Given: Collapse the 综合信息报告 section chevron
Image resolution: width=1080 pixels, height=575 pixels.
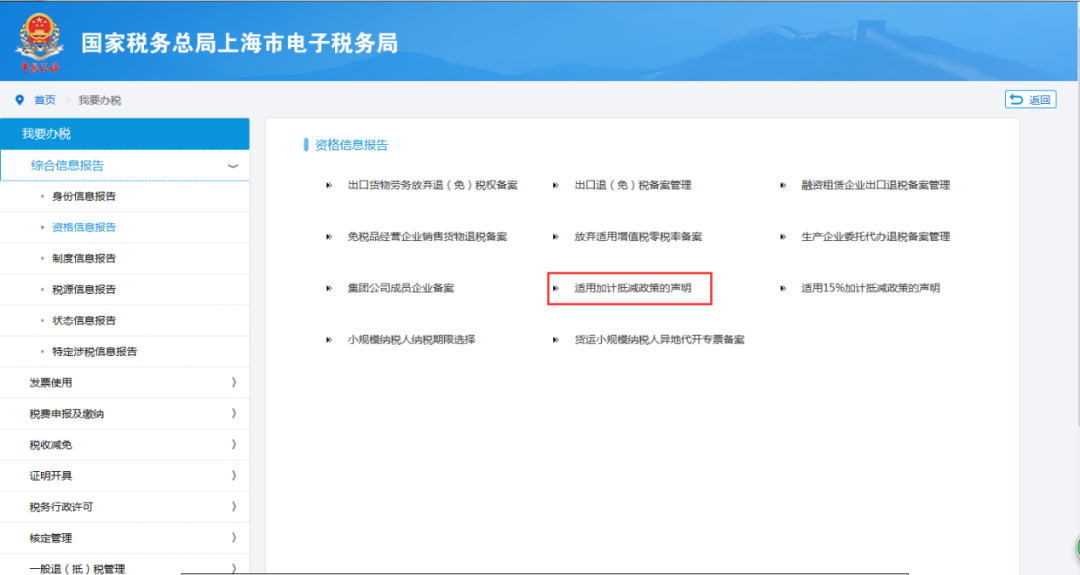Looking at the screenshot, I should pos(233,166).
